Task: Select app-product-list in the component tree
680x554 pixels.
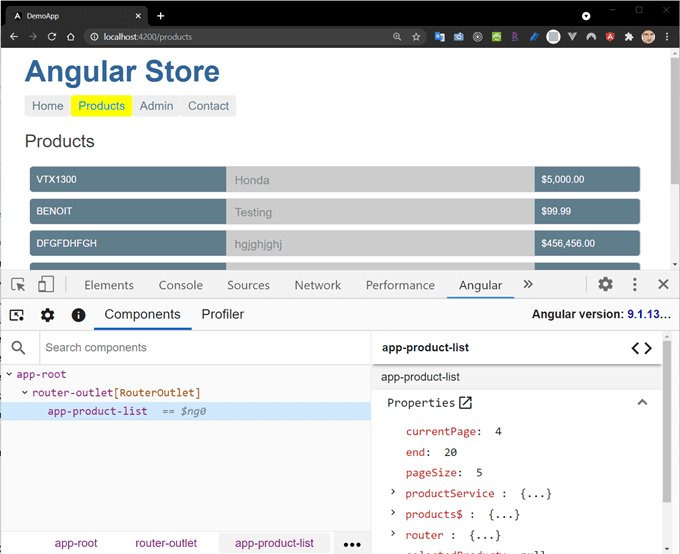Action: (186, 411)
